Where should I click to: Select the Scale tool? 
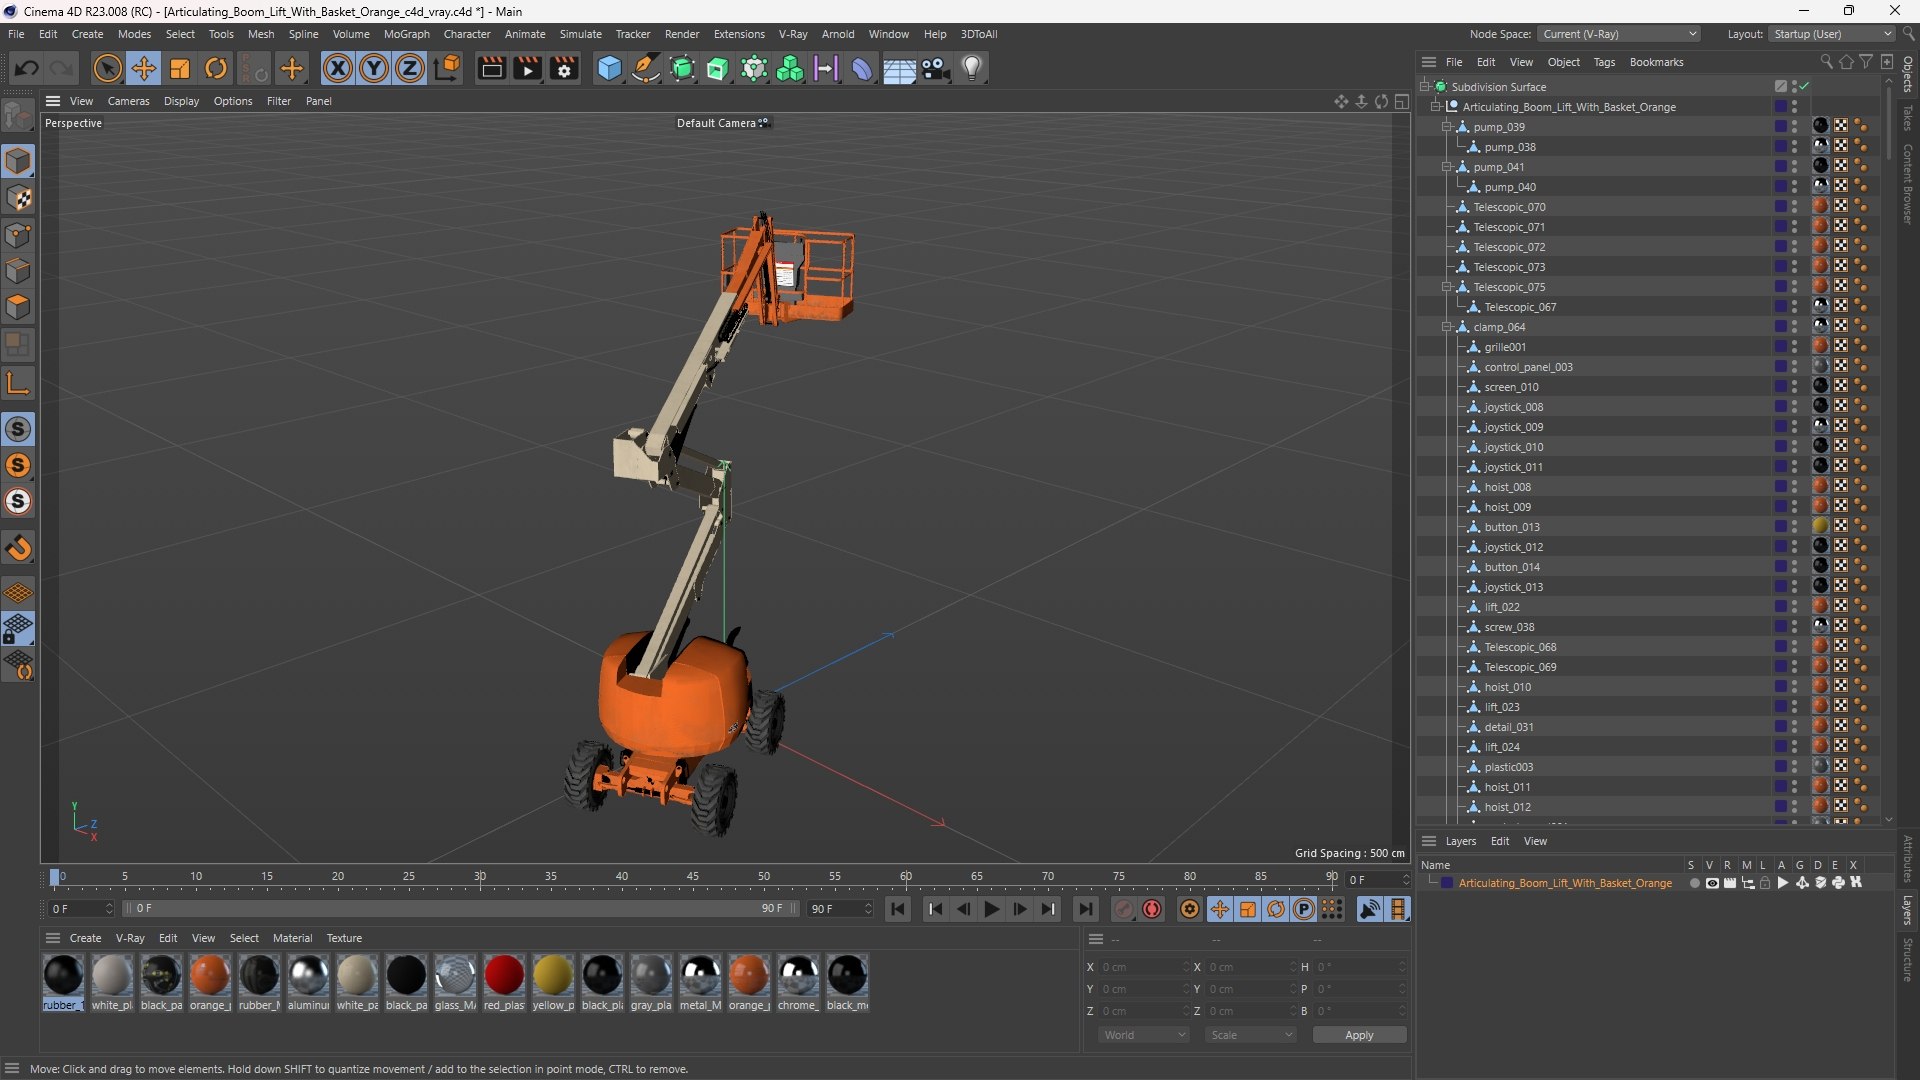pyautogui.click(x=180, y=68)
